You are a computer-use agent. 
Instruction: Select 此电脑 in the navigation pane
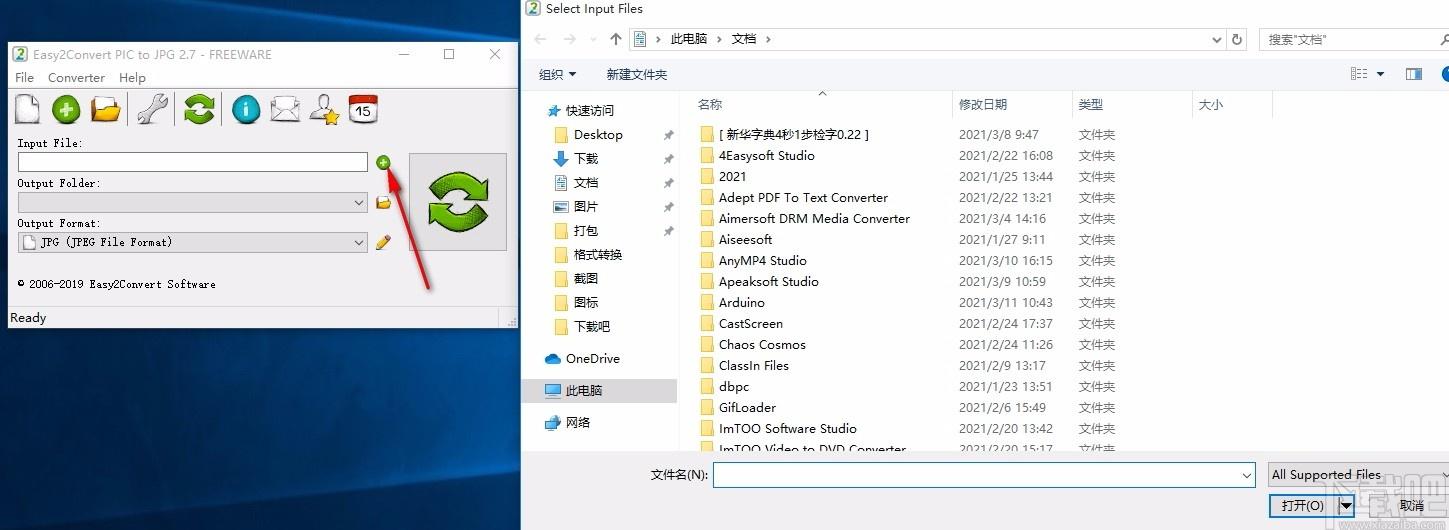(x=586, y=391)
